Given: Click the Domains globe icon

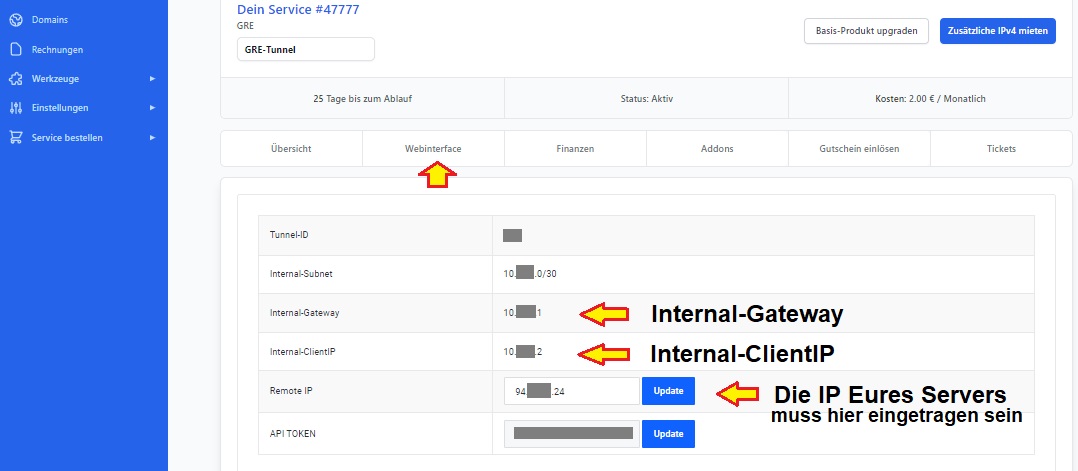Looking at the screenshot, I should tap(15, 20).
